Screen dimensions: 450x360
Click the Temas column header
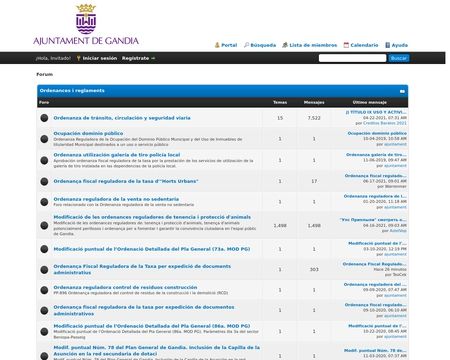280,102
